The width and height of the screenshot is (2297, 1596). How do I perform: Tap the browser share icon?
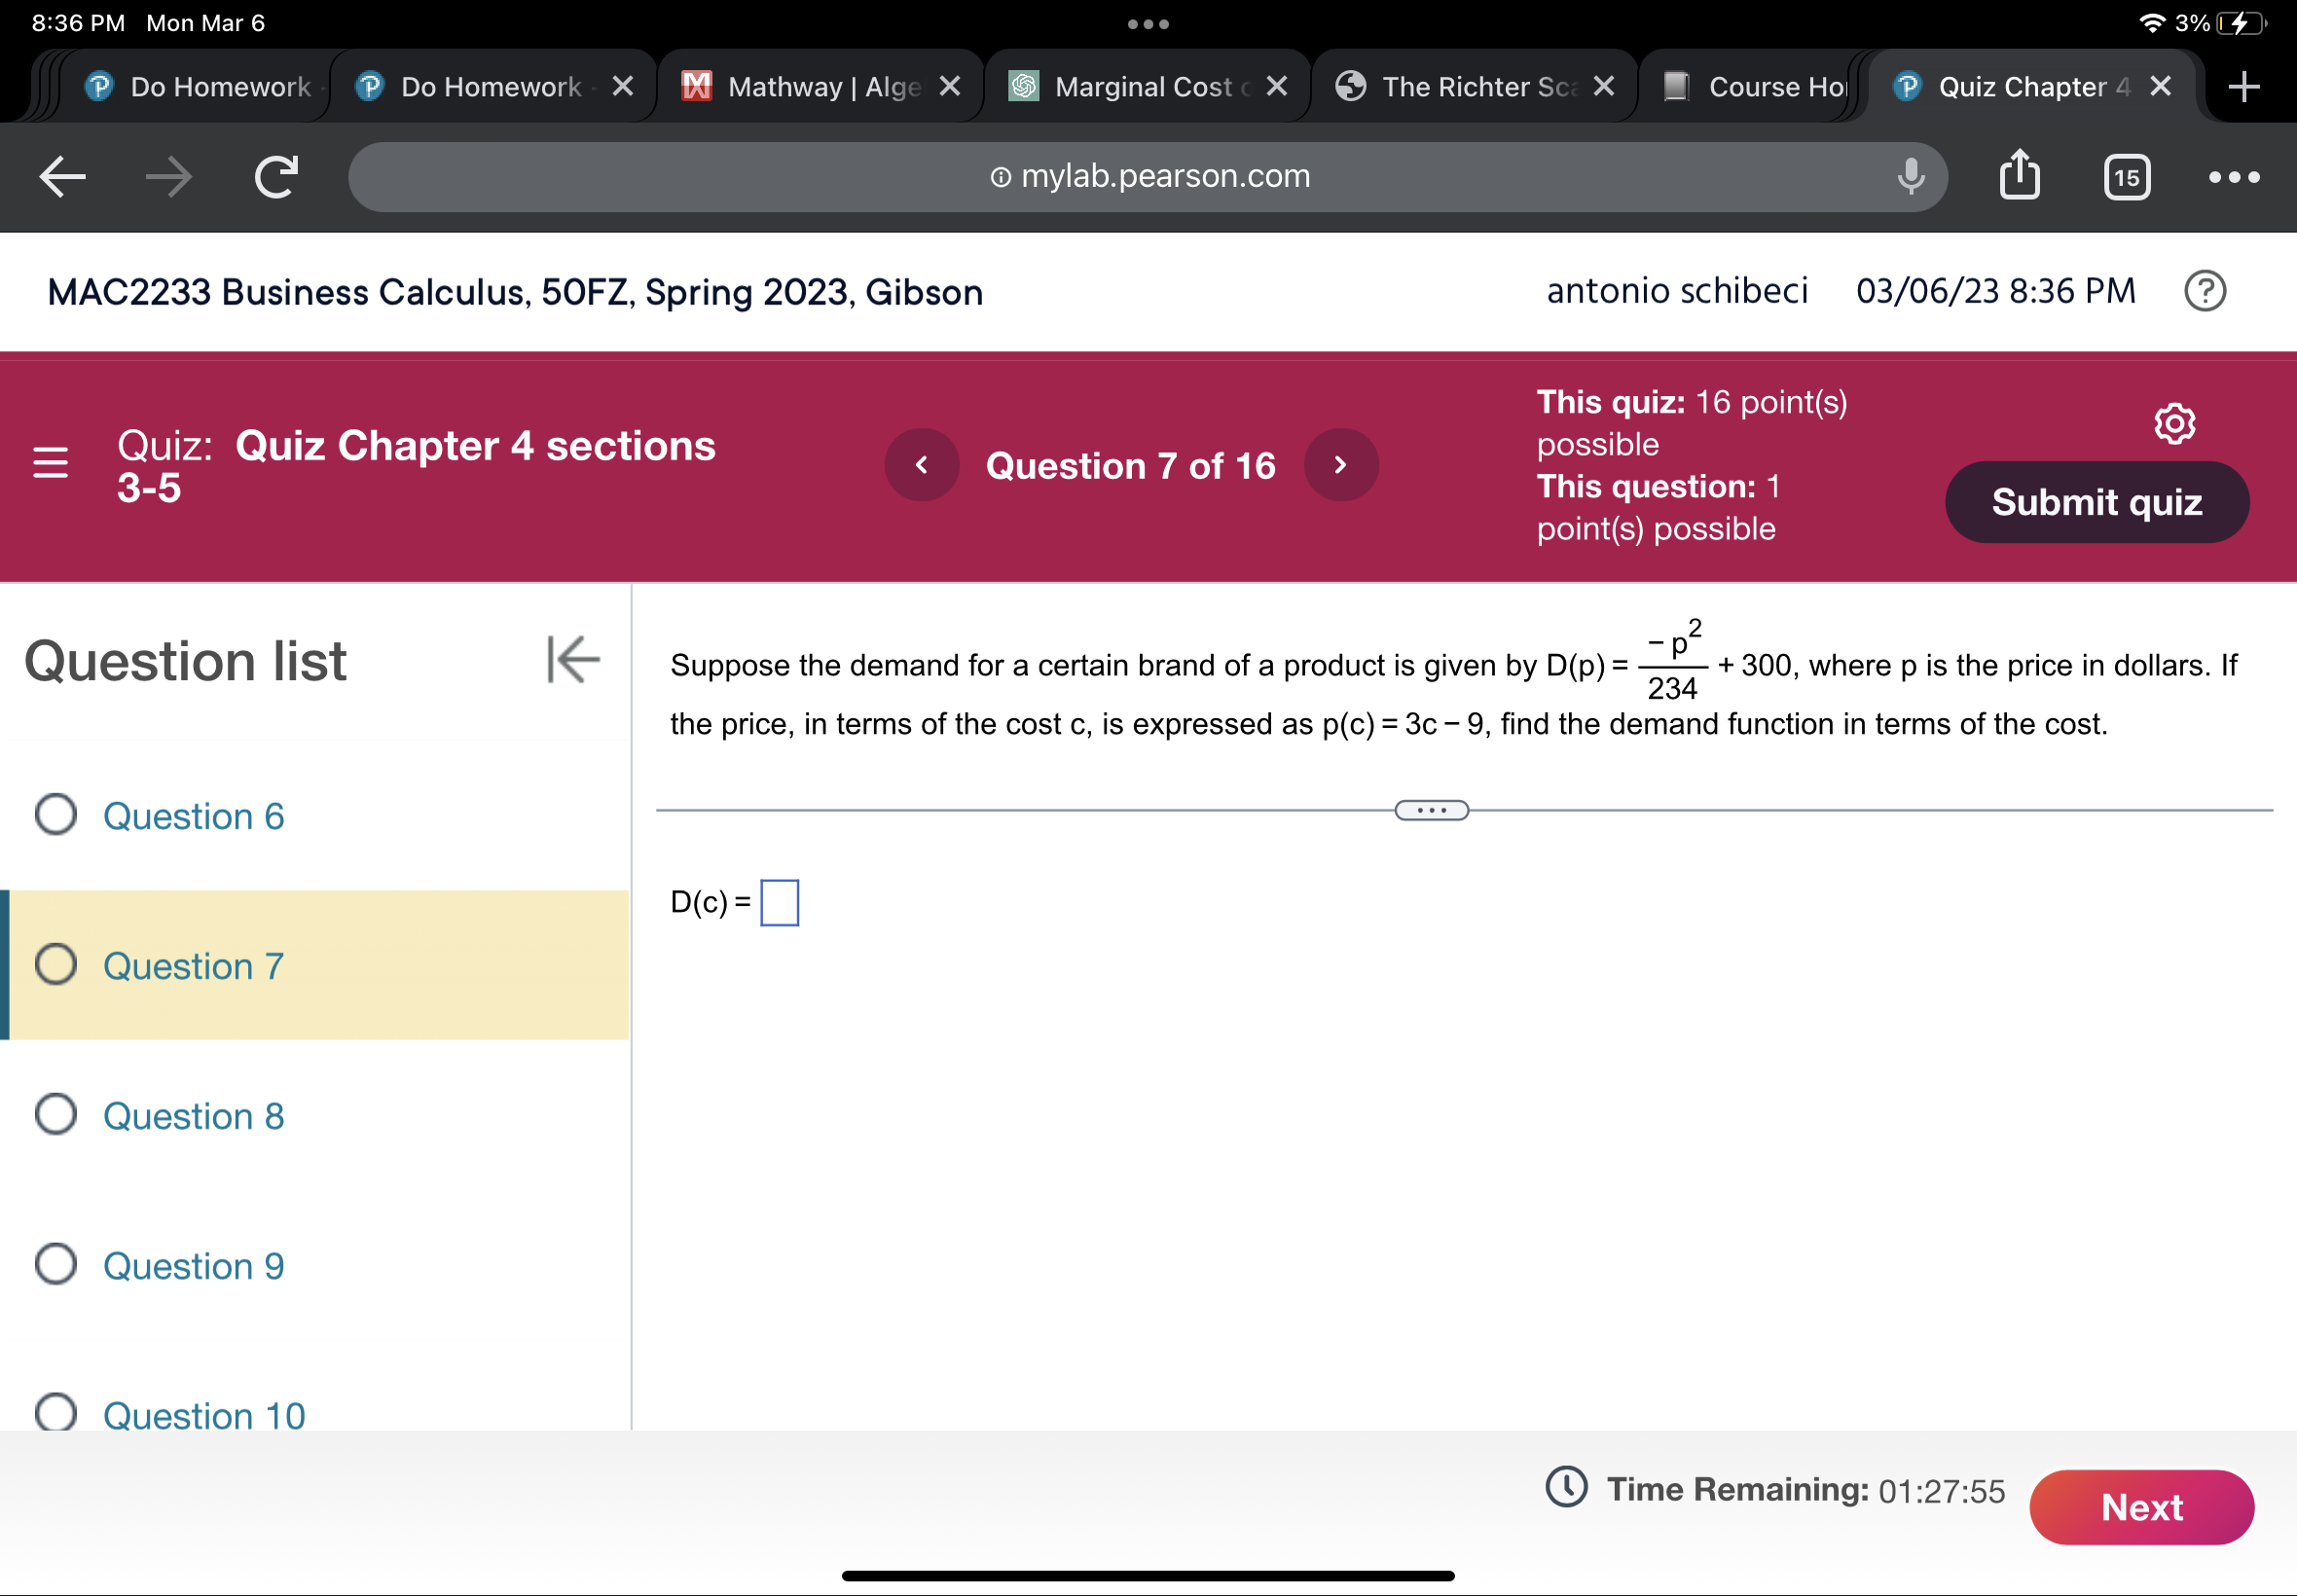tap(2018, 176)
